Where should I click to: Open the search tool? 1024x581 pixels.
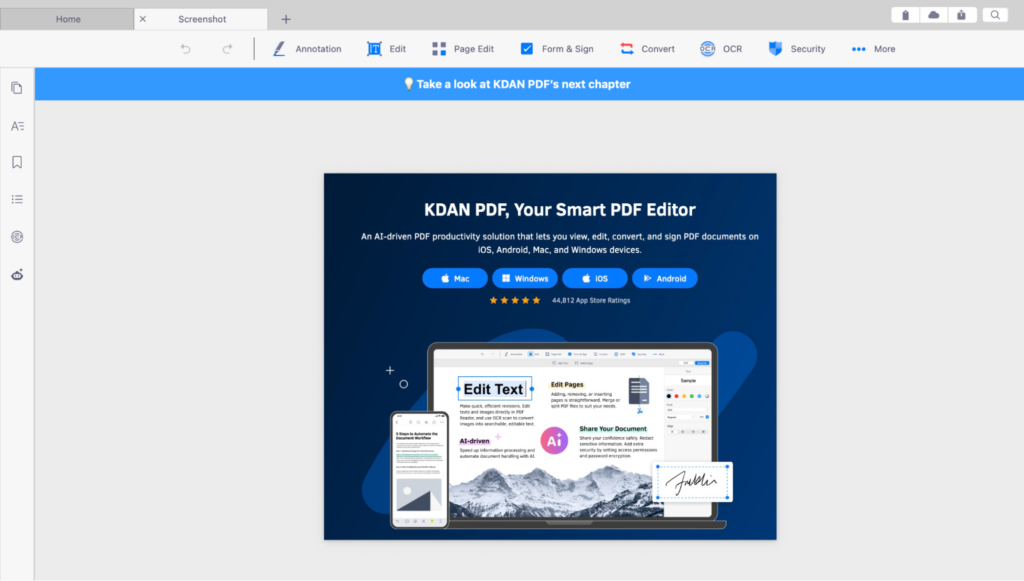tap(993, 14)
